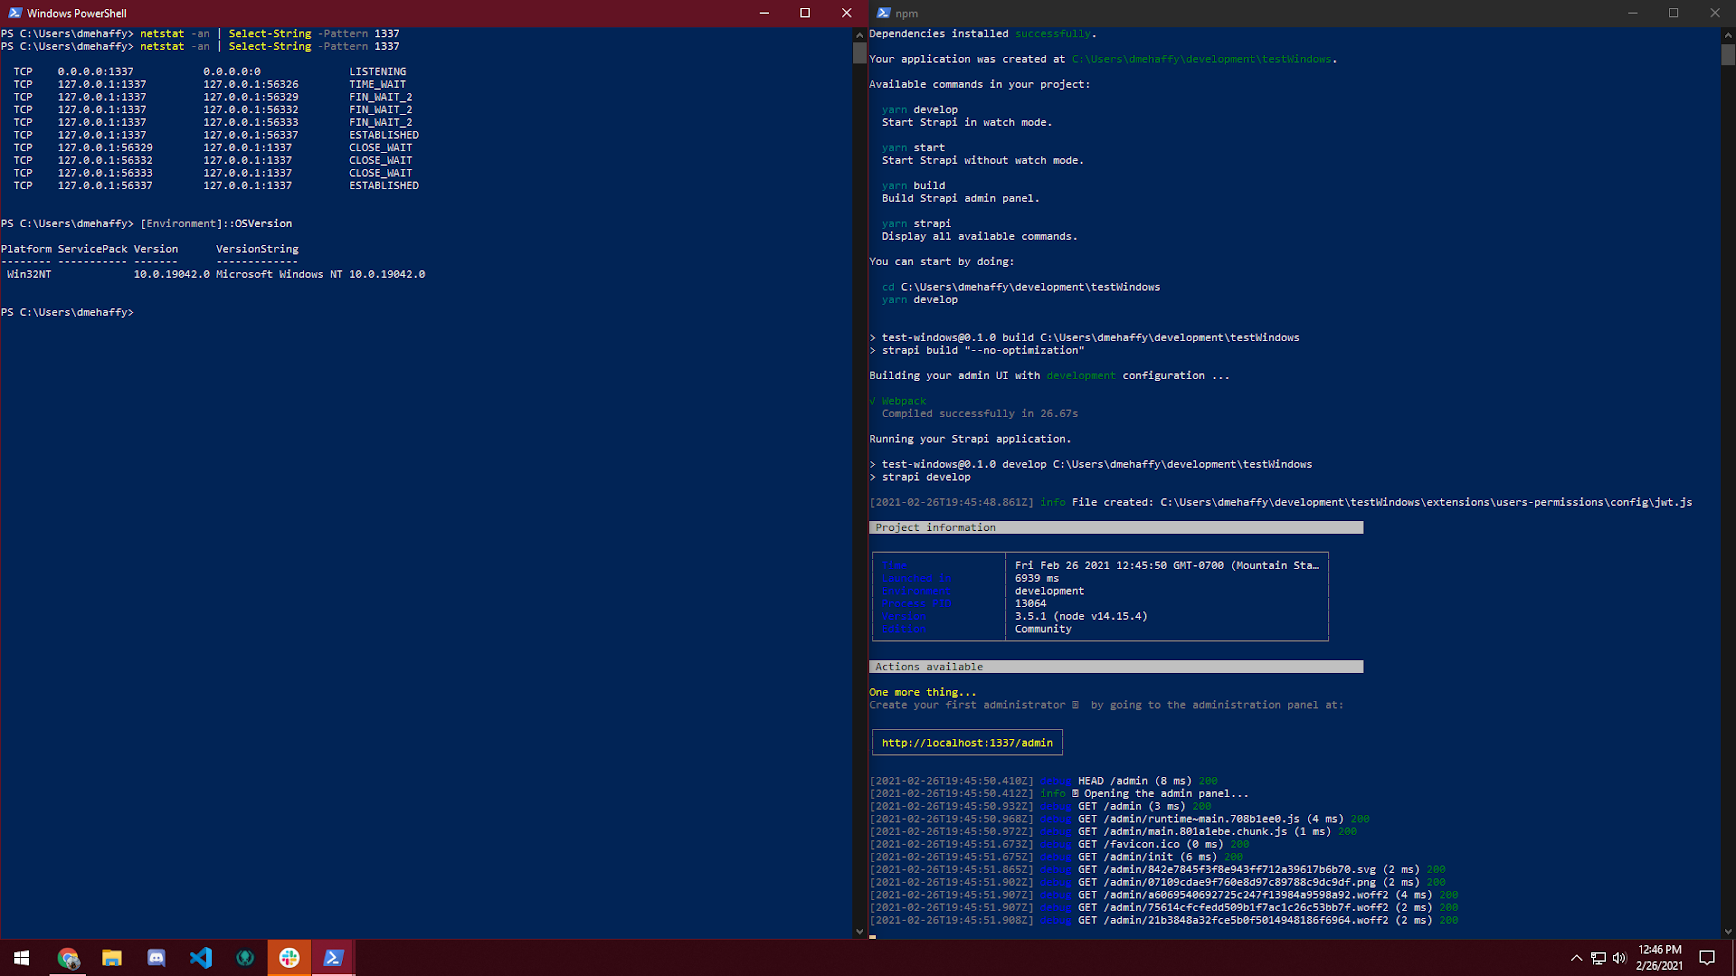The height and width of the screenshot is (976, 1736).
Task: Launch GitKraken from the taskbar
Action: (245, 958)
